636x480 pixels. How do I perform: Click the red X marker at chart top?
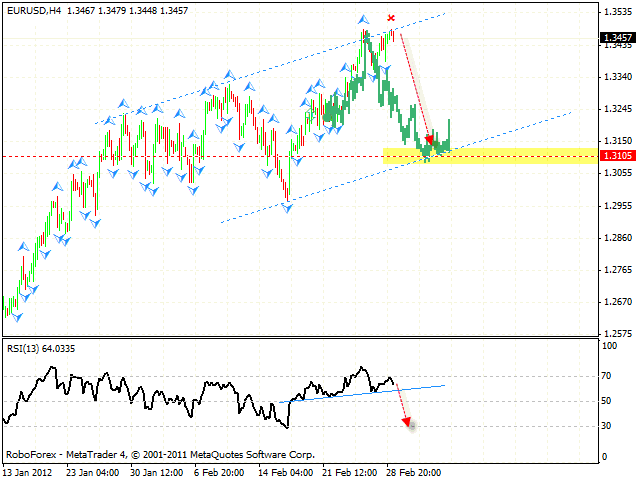coord(391,18)
